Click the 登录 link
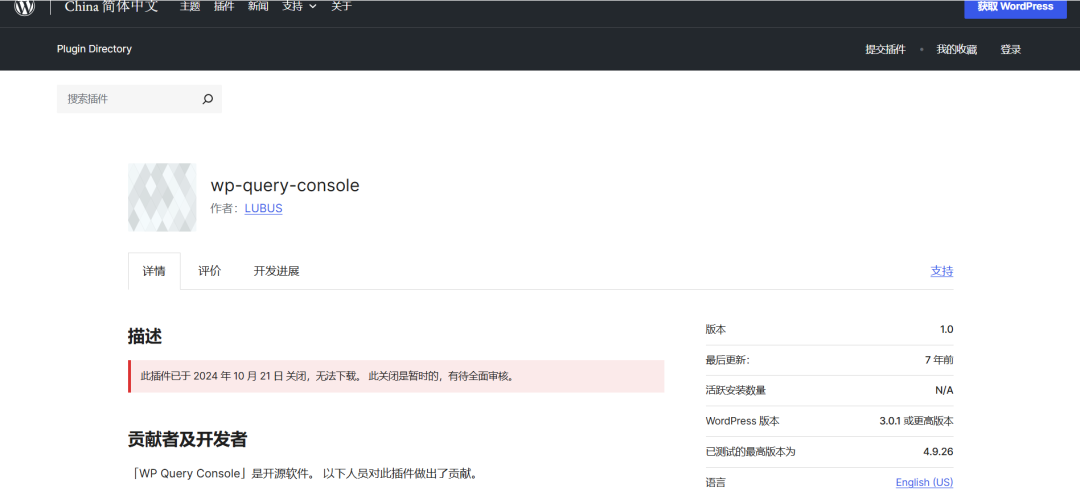The width and height of the screenshot is (1080, 495). 1010,50
